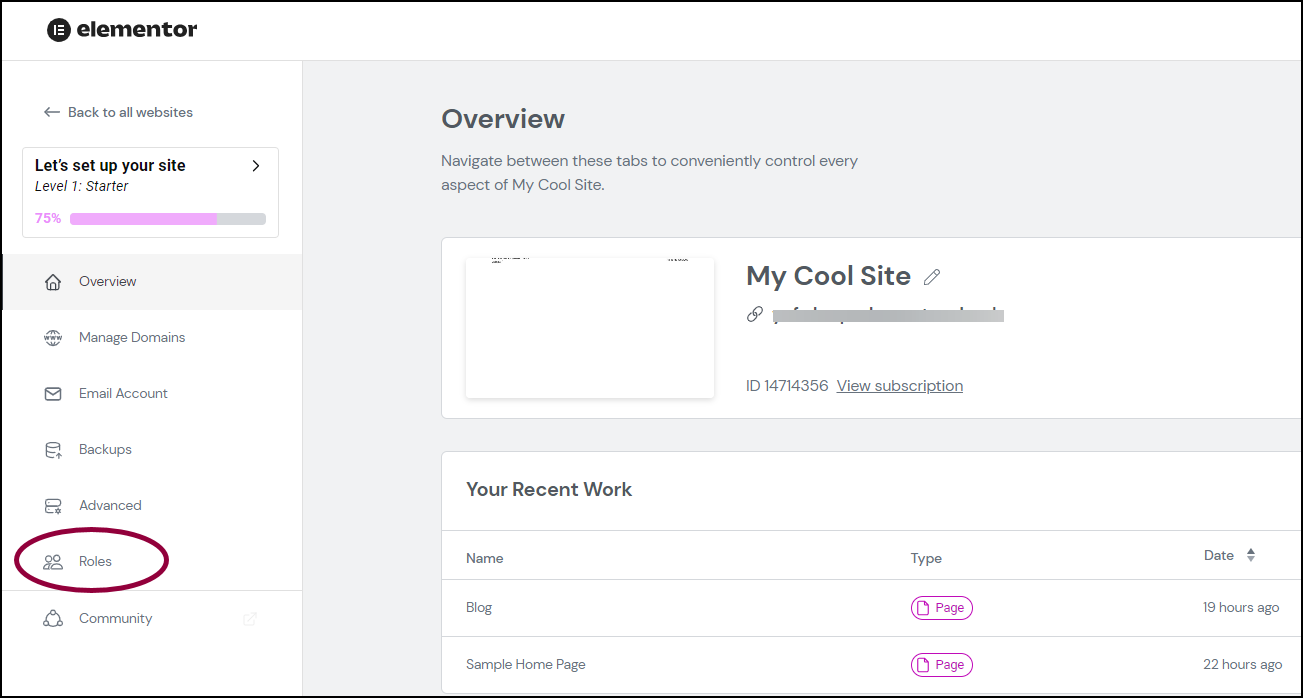Go back to all websites
Viewport: 1303px width, 698px height.
pyautogui.click(x=119, y=112)
